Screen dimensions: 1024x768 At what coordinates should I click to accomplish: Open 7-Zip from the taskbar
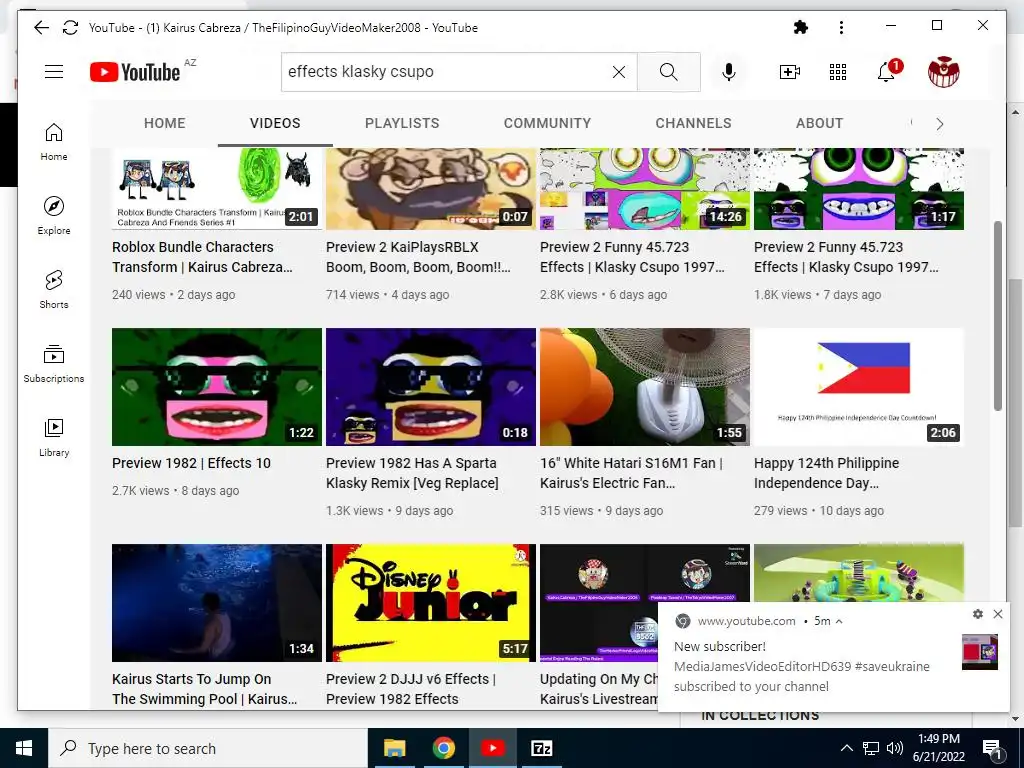[x=542, y=748]
